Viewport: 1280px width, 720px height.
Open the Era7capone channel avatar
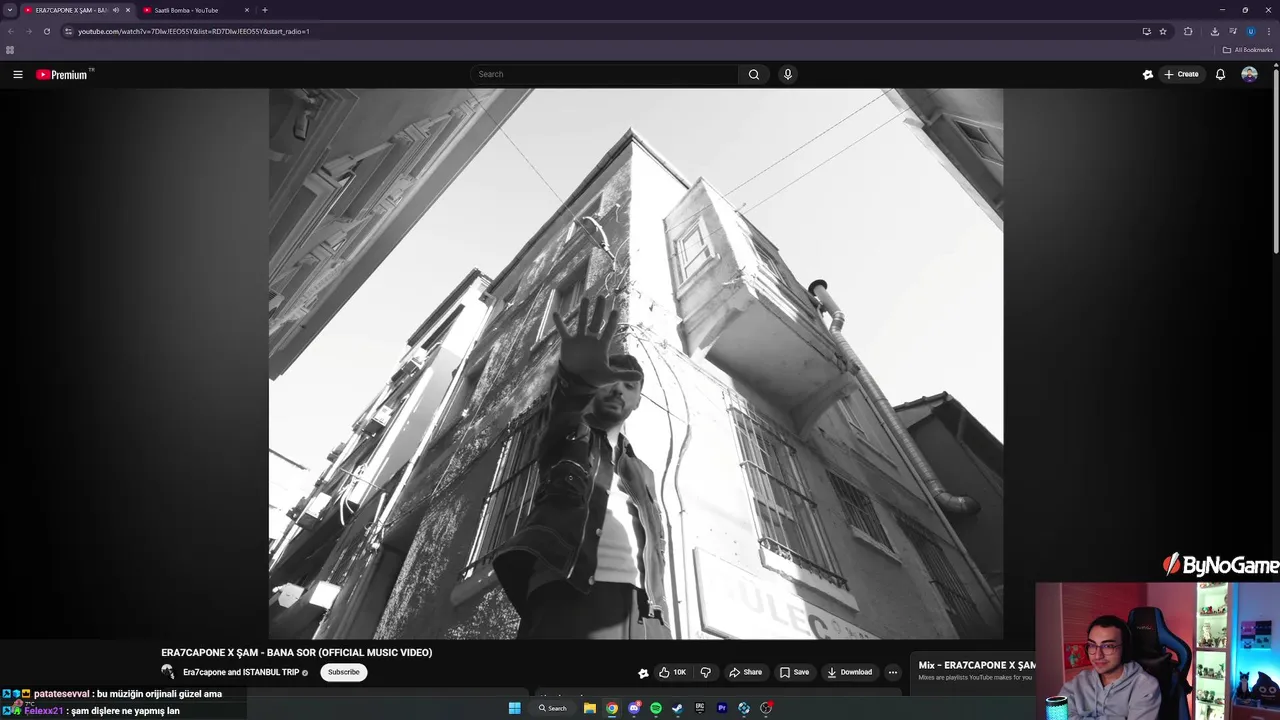pyautogui.click(x=168, y=672)
